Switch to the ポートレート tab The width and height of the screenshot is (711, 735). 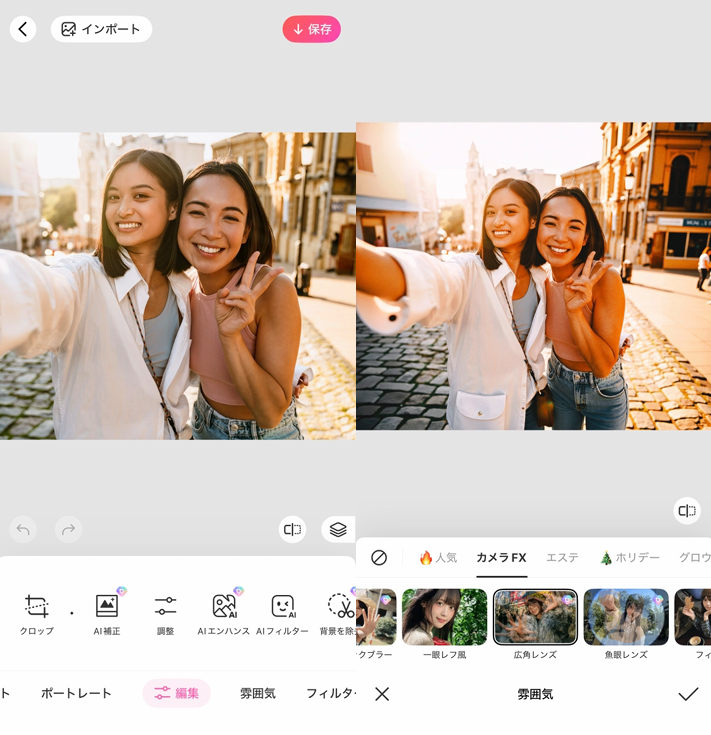point(76,693)
